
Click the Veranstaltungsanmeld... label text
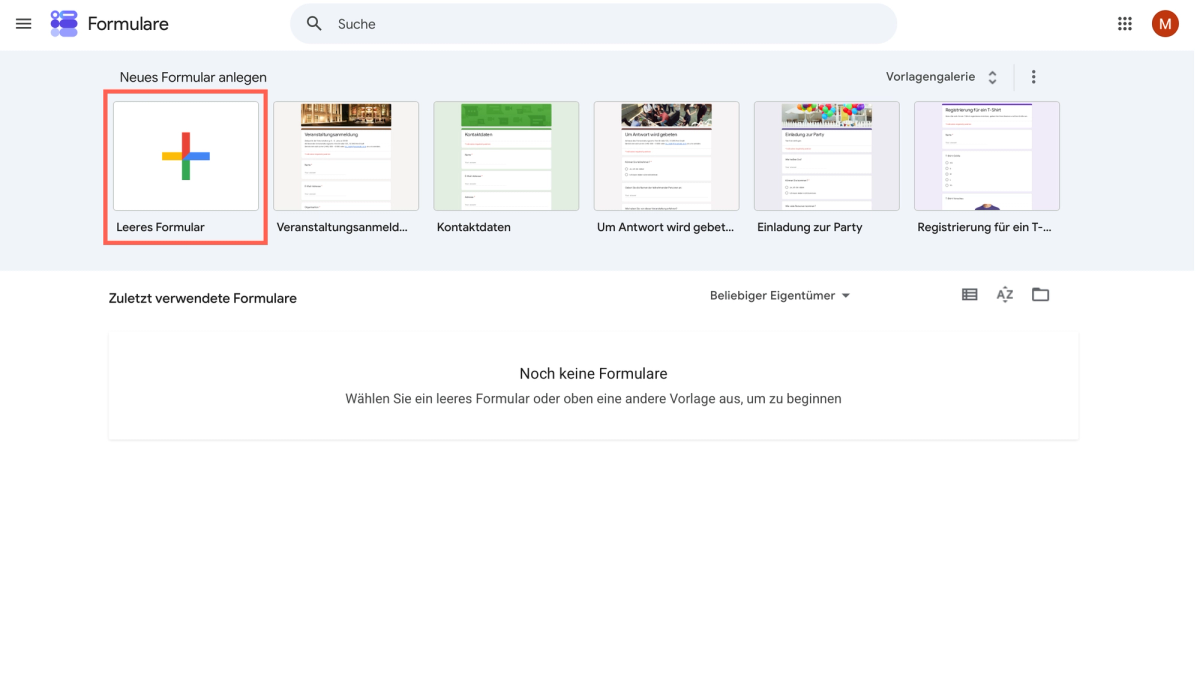click(342, 227)
